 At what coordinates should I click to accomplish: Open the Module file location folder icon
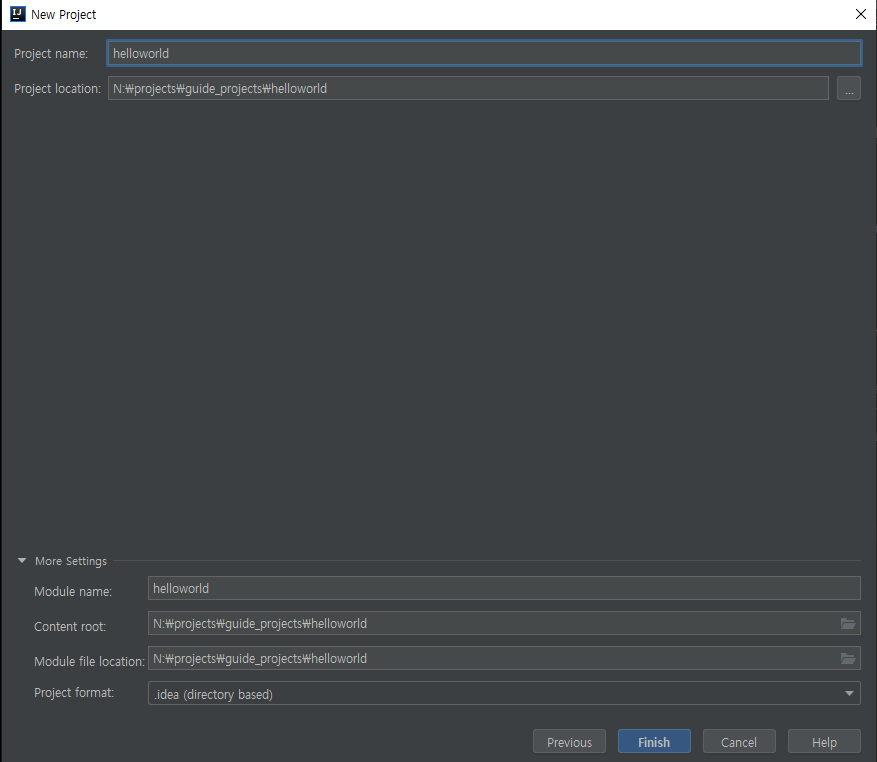click(x=848, y=658)
